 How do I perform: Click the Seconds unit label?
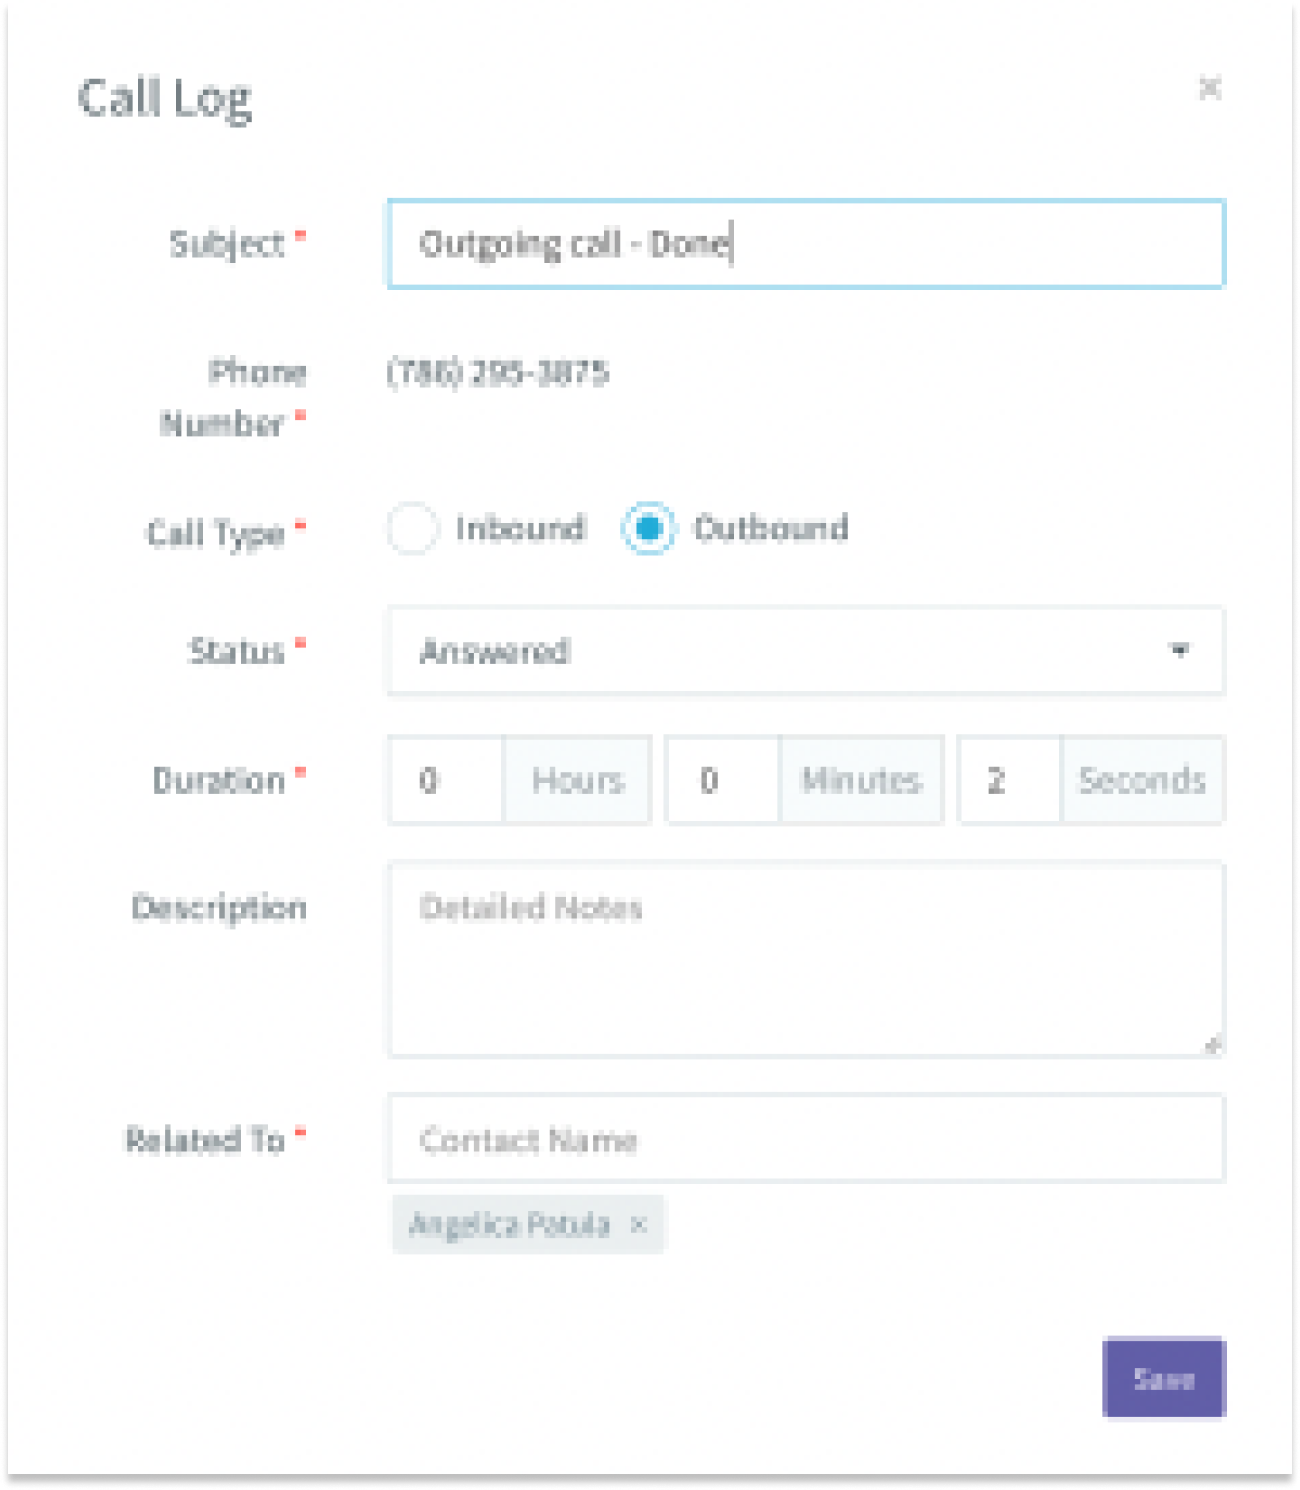pos(1142,780)
